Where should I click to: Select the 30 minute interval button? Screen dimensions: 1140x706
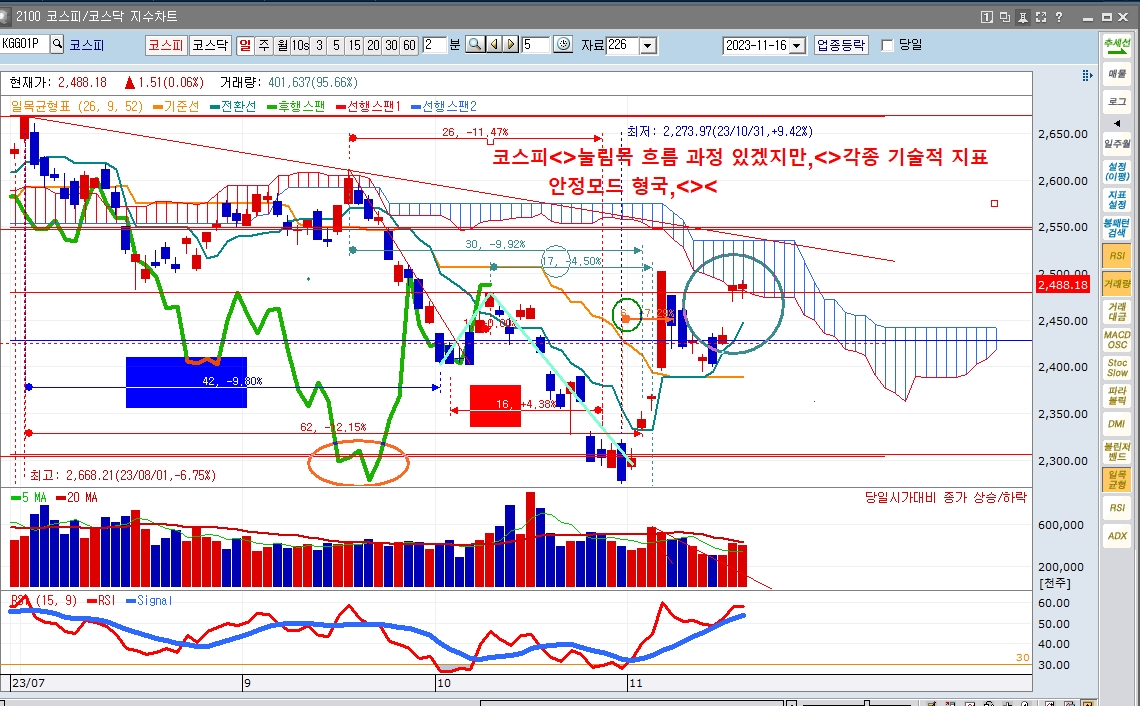[x=391, y=45]
